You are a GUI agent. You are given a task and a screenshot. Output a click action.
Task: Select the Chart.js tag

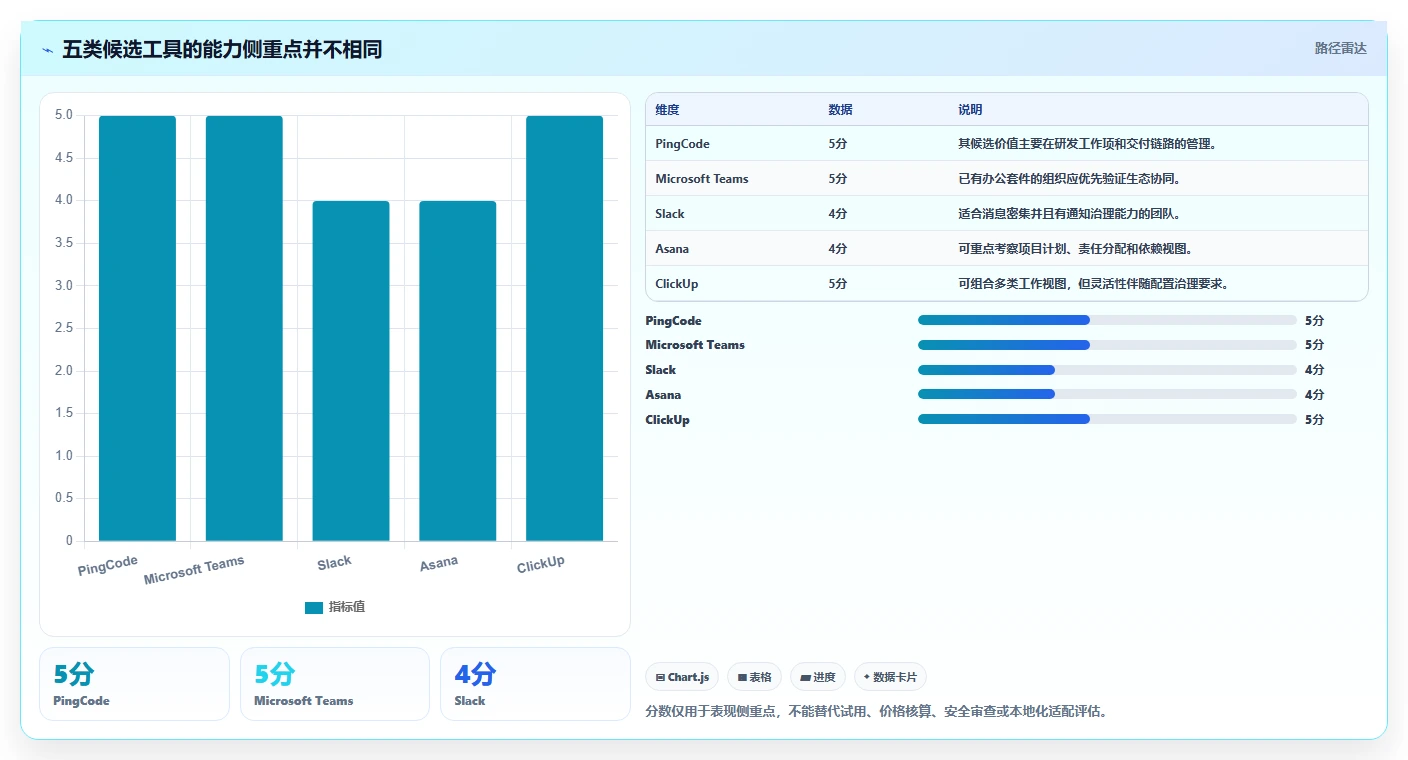682,677
